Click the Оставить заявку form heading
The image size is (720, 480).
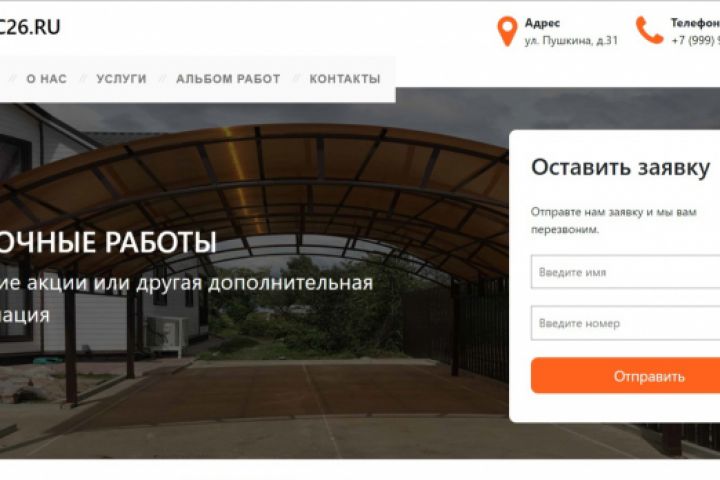[620, 167]
